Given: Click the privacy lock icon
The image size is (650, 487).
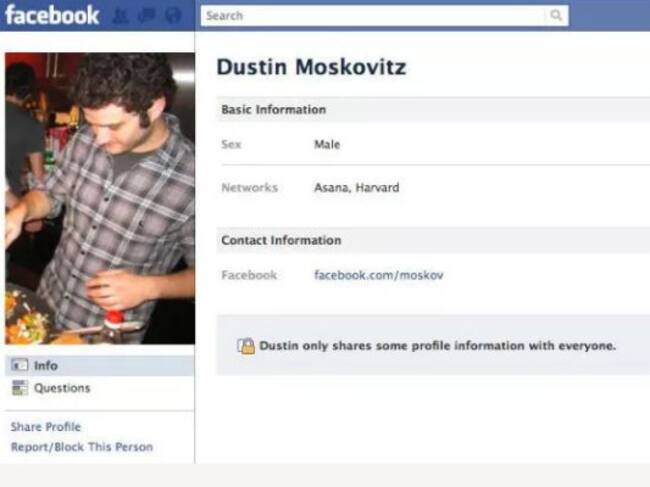Looking at the screenshot, I should click(x=246, y=346).
